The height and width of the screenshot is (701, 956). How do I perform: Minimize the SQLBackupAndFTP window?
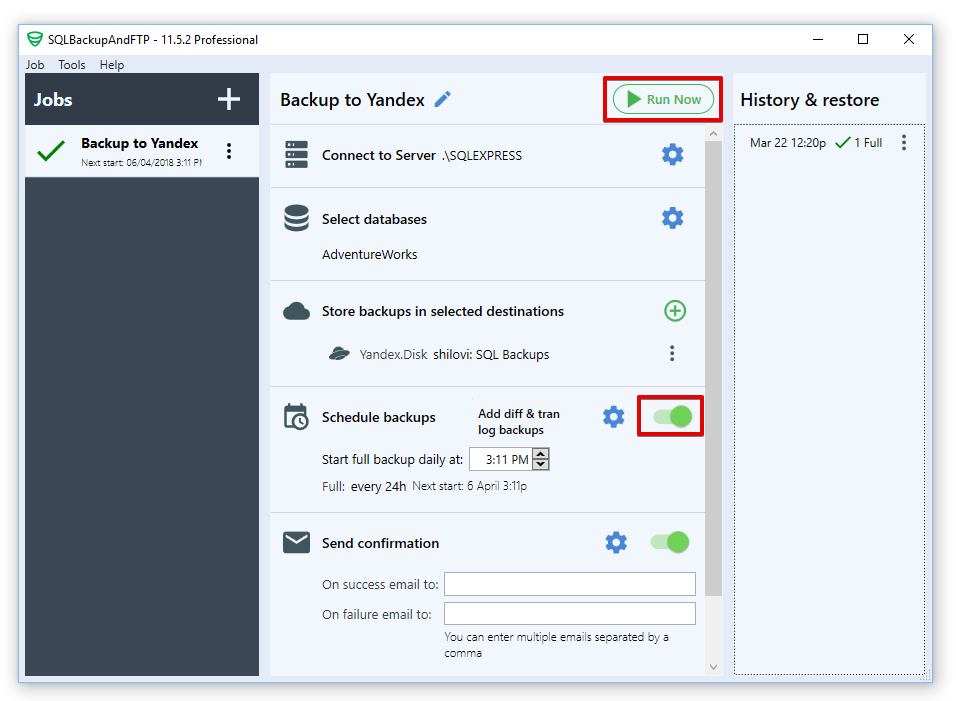coord(818,39)
